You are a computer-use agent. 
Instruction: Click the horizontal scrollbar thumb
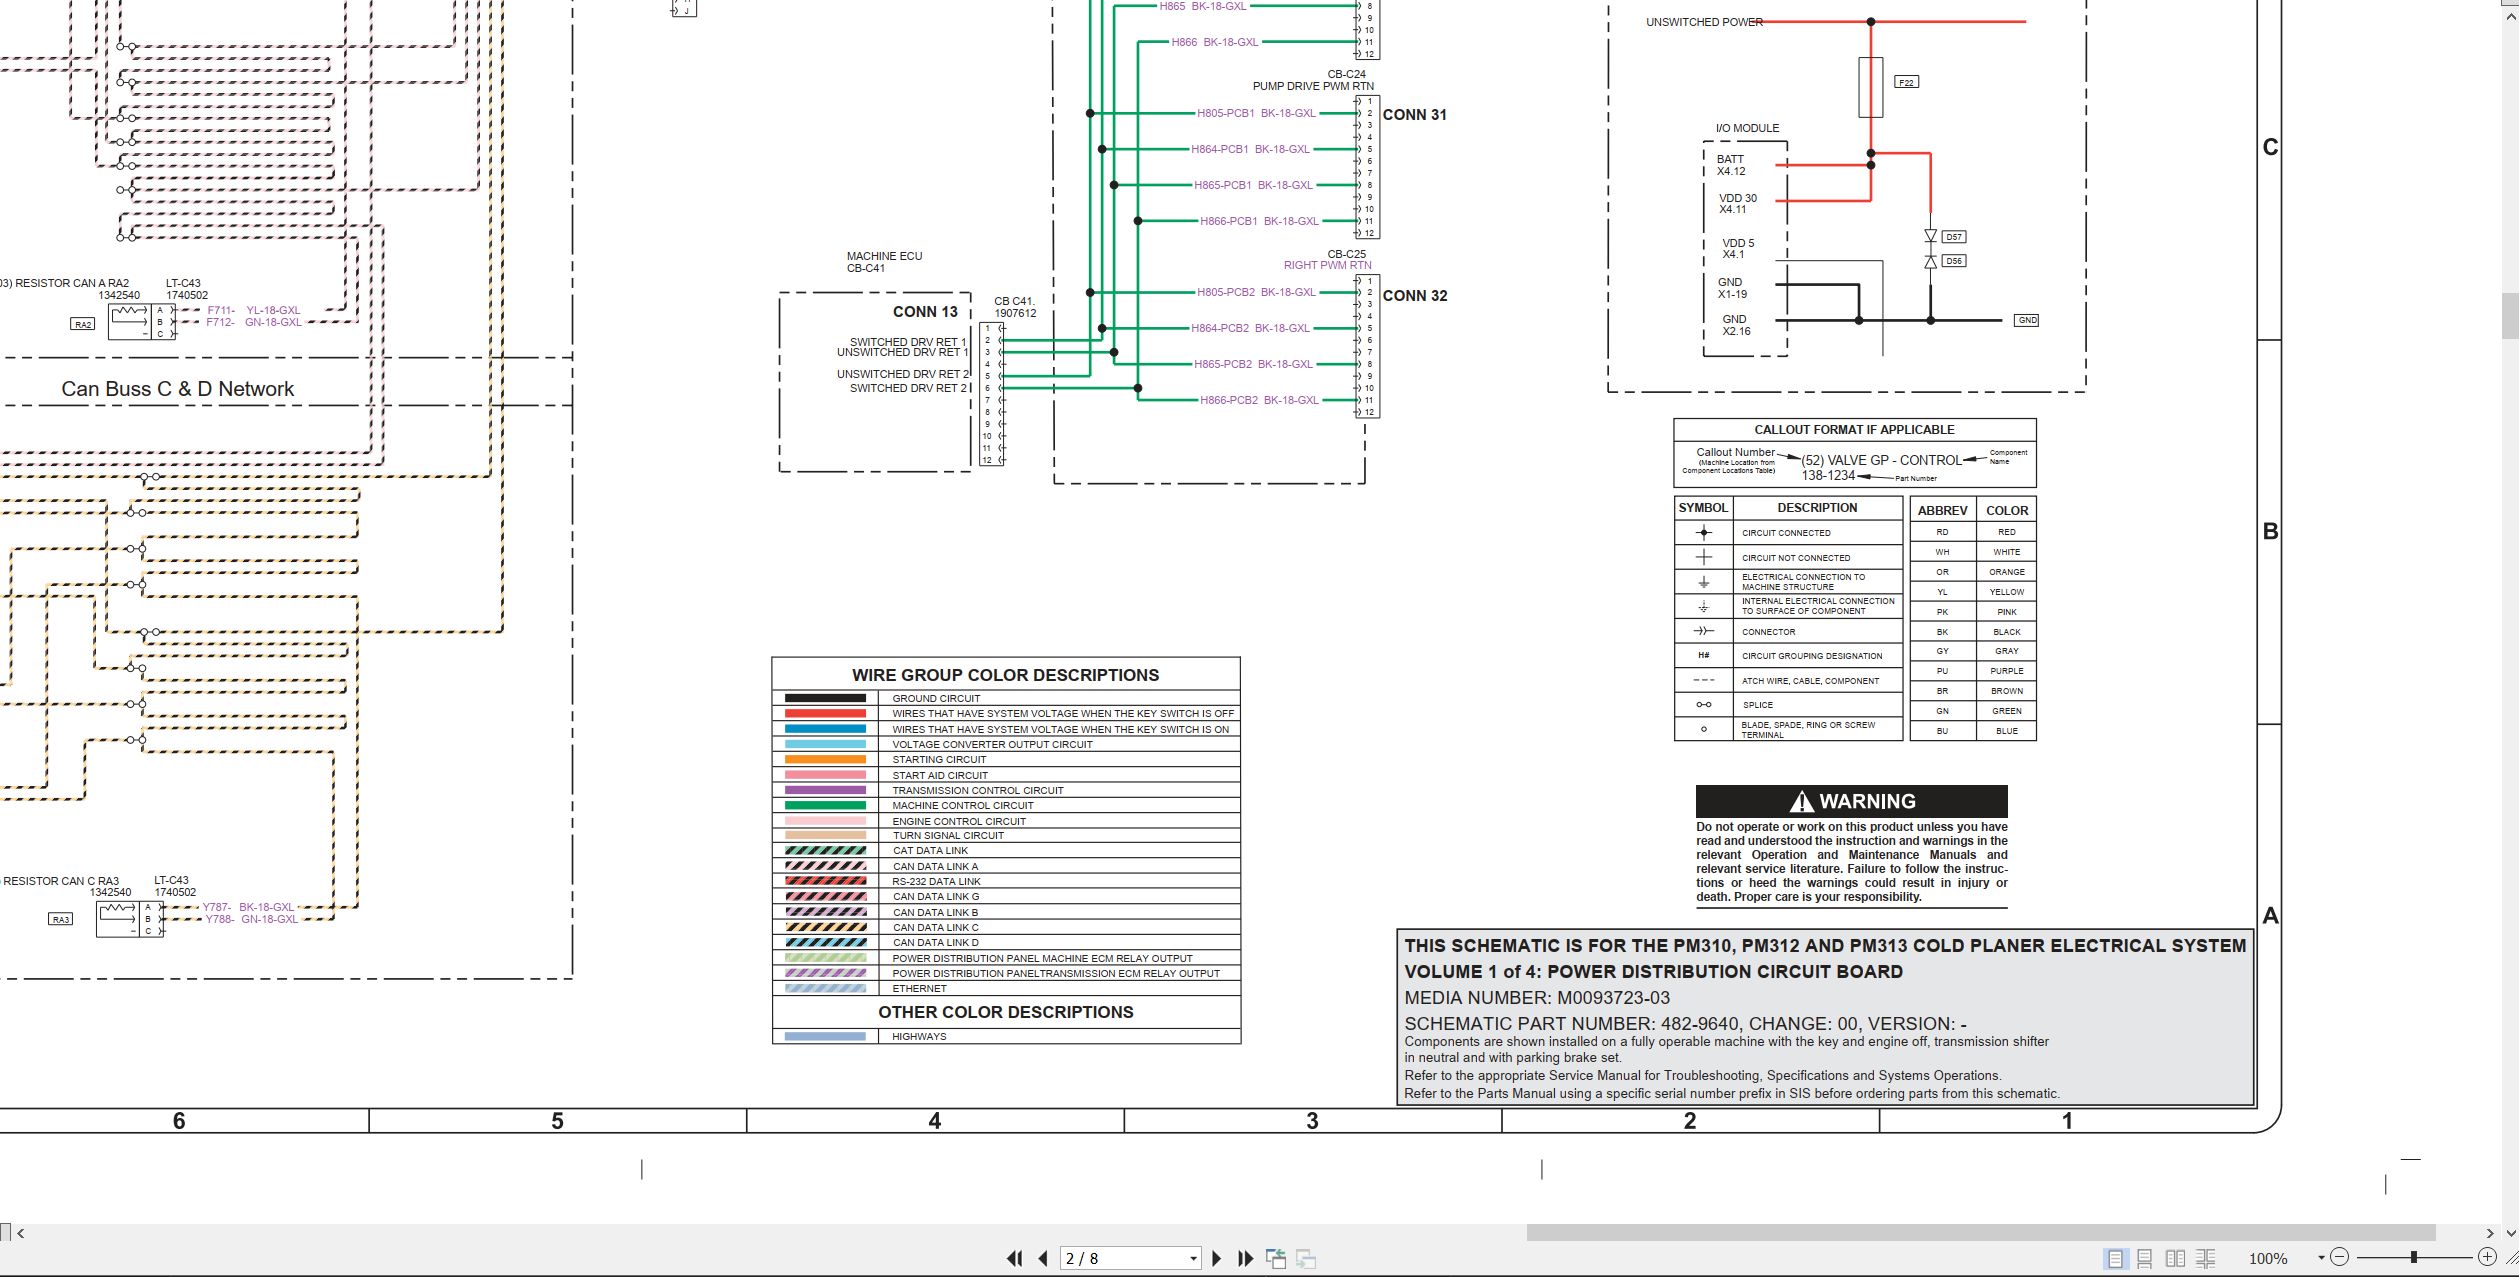(x=1980, y=1233)
